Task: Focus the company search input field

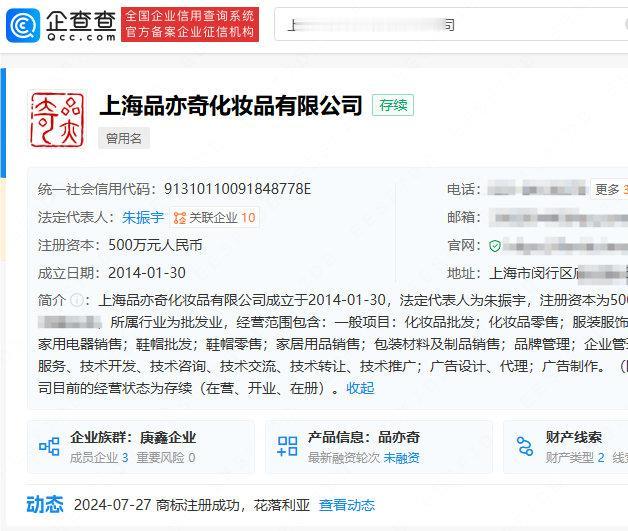Action: tap(451, 24)
